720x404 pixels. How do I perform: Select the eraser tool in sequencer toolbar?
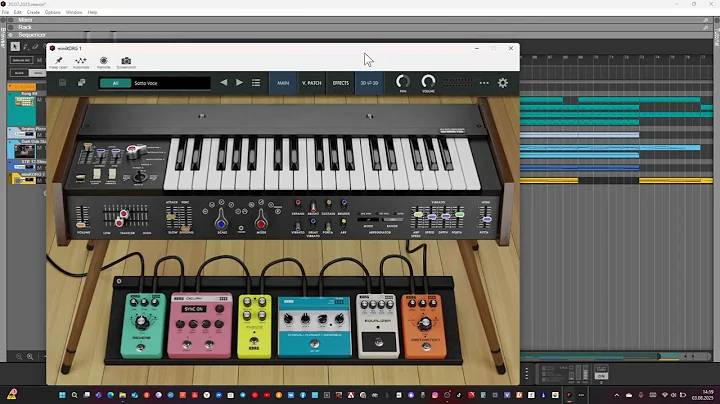click(35, 46)
